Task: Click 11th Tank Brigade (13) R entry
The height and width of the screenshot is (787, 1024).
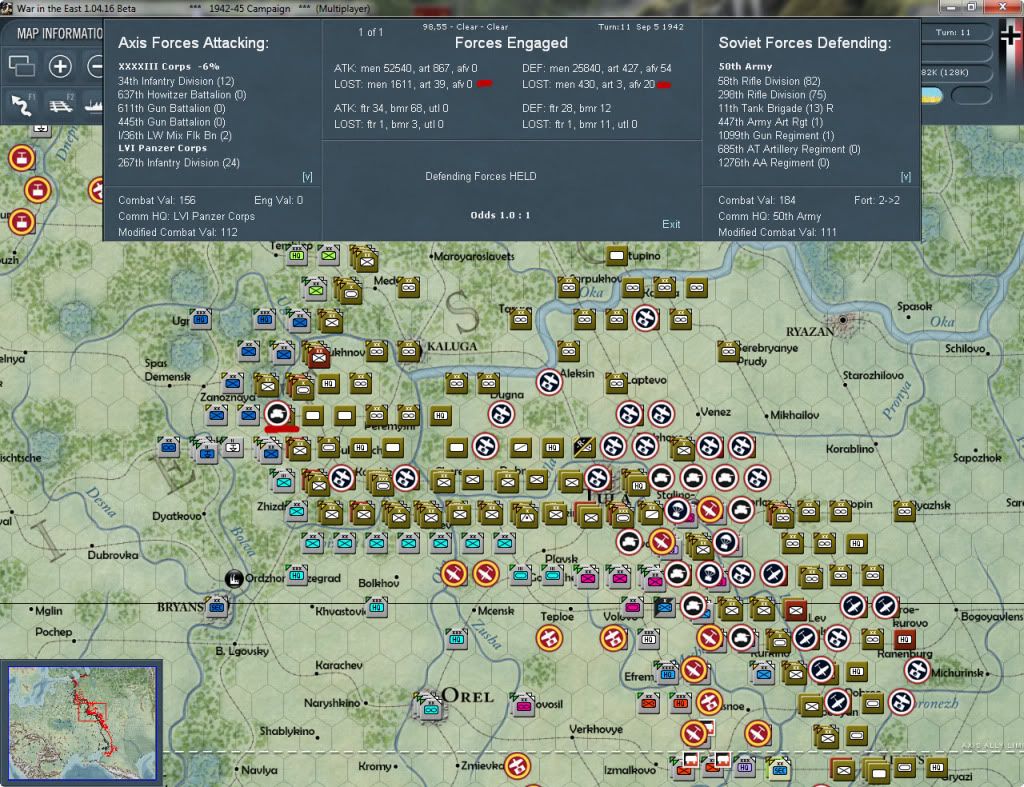Action: 775,108
